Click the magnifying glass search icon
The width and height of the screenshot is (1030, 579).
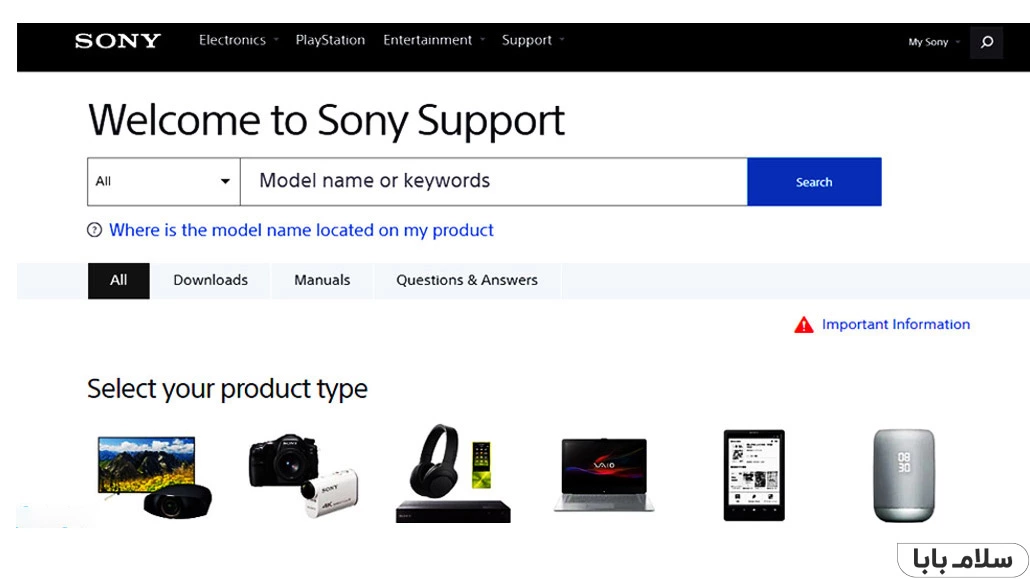(986, 42)
